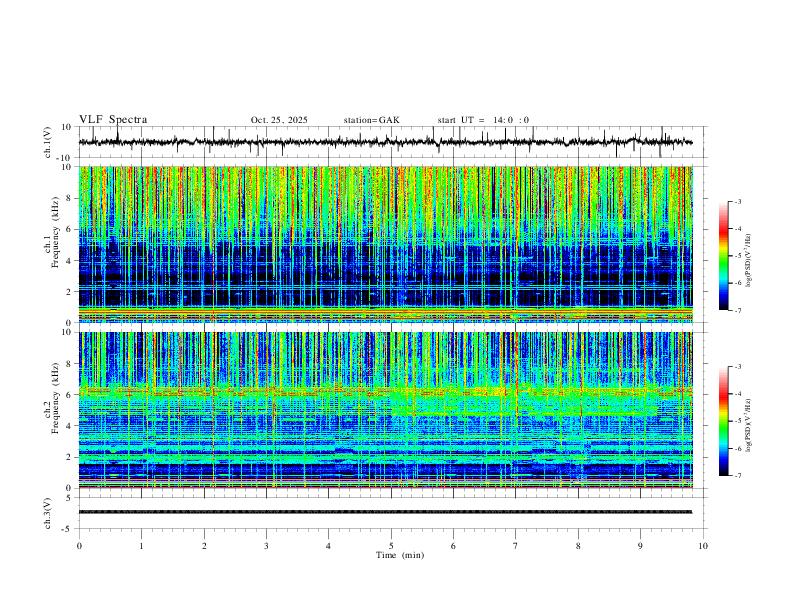Click inside the ch.2 spectrogram panel

385,410
